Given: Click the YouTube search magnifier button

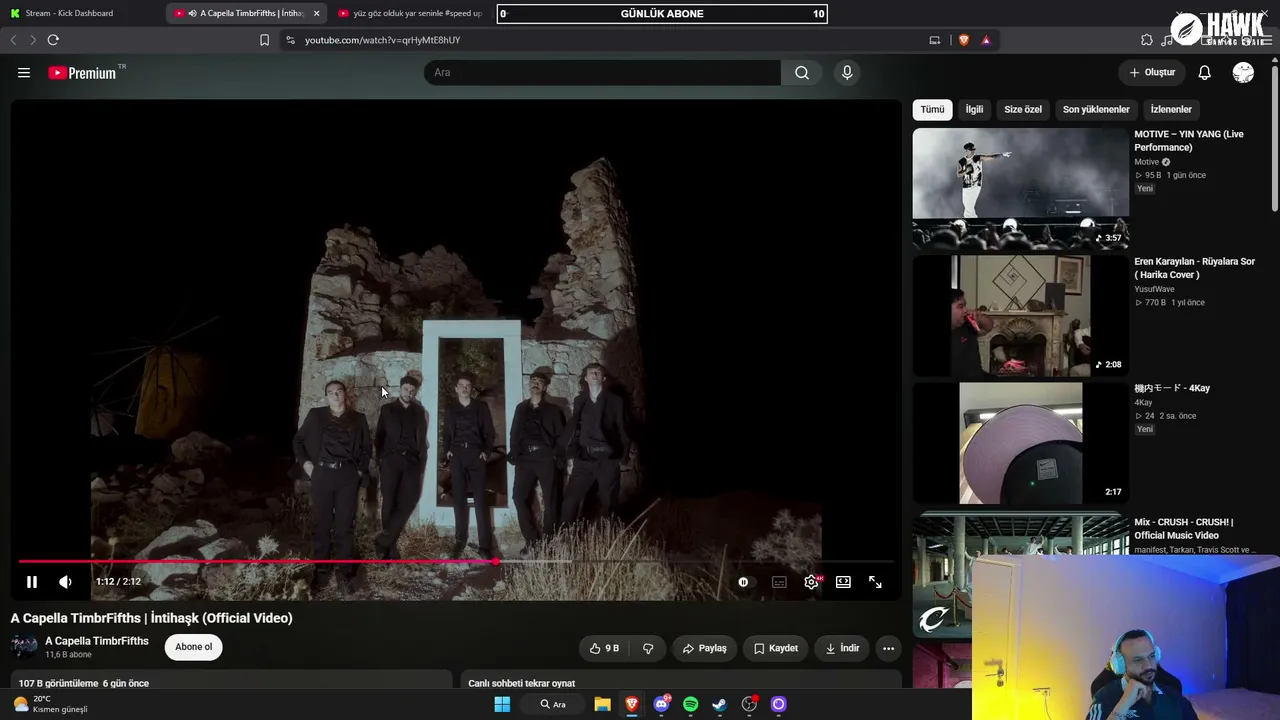Looking at the screenshot, I should [x=802, y=73].
